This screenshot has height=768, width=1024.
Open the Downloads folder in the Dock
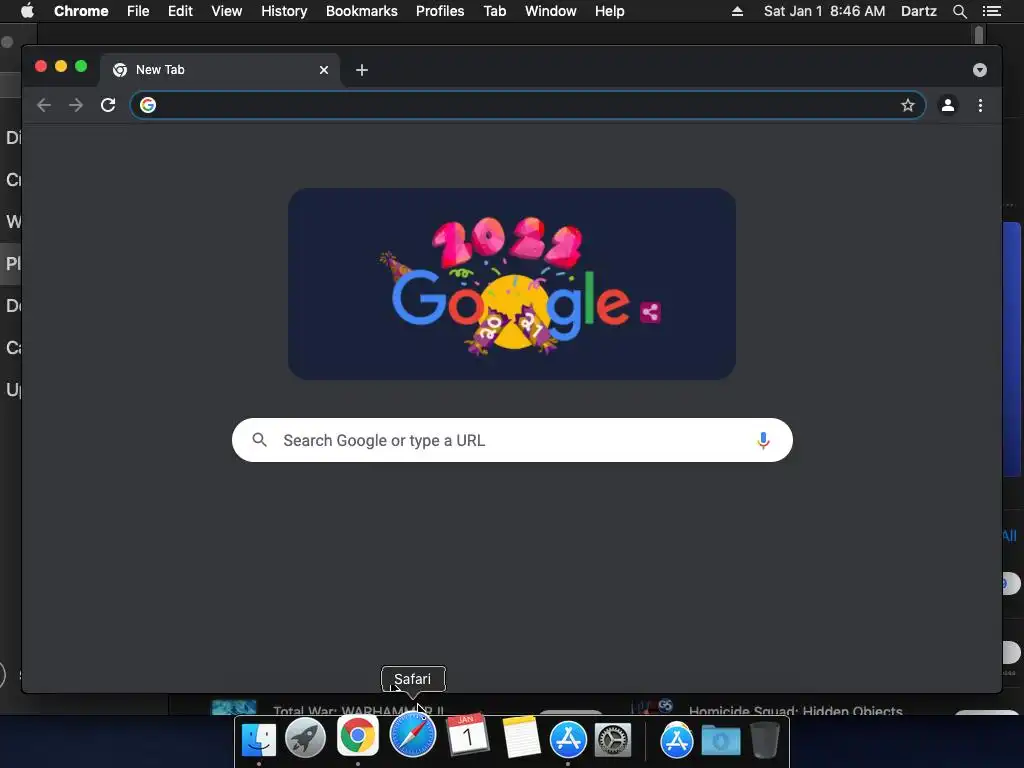721,741
